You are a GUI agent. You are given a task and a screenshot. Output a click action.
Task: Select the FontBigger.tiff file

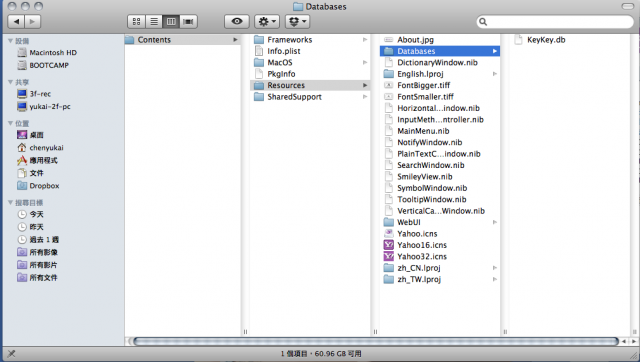point(440,85)
